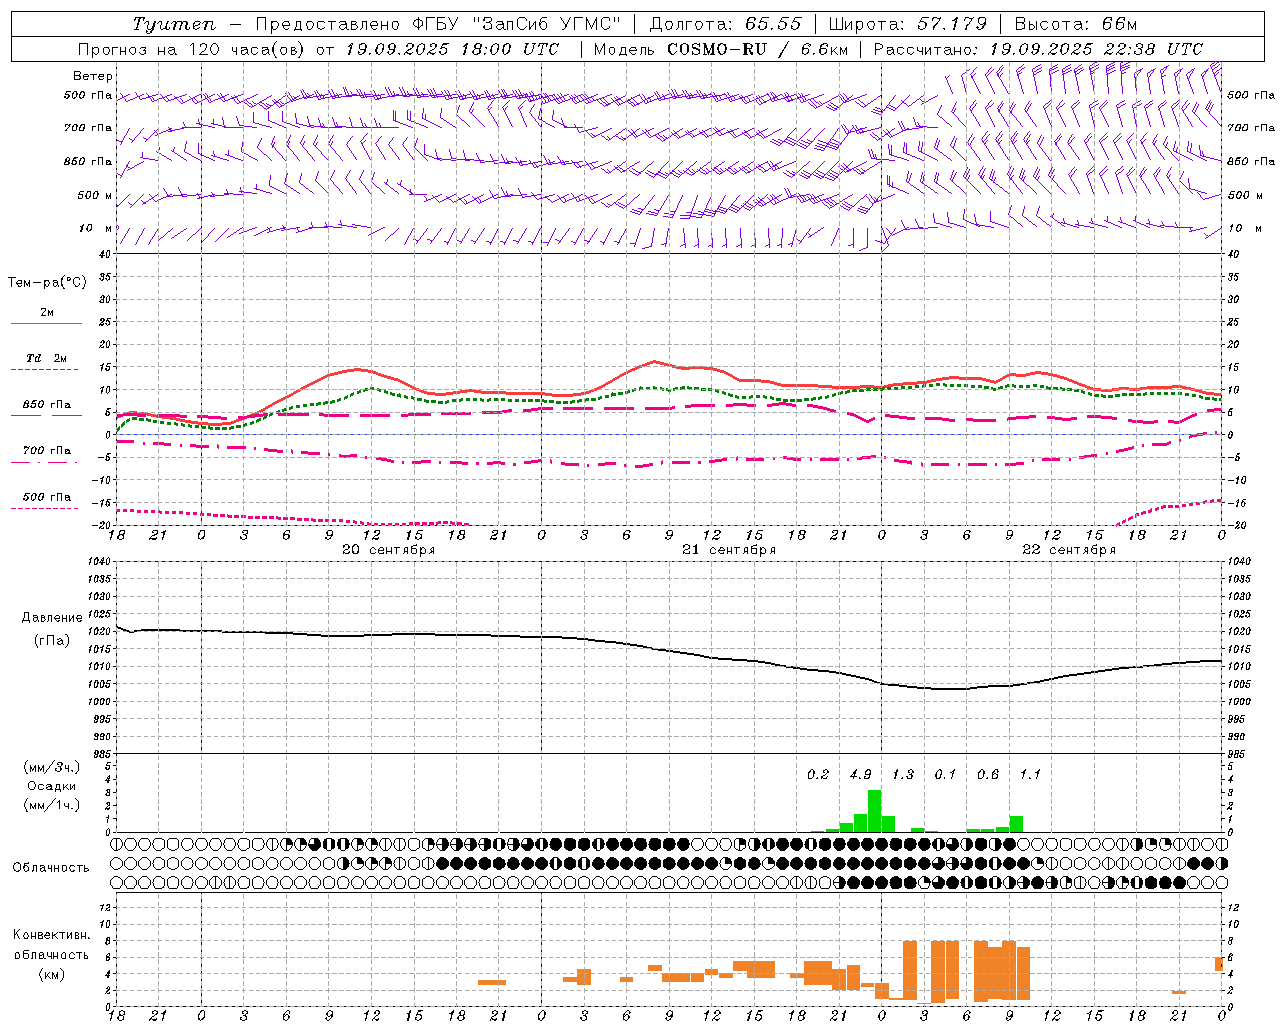Image resolution: width=1280 pixels, height=1024 pixels.
Task: Click the 3-hour precipitation total "0.2"
Action: point(818,774)
